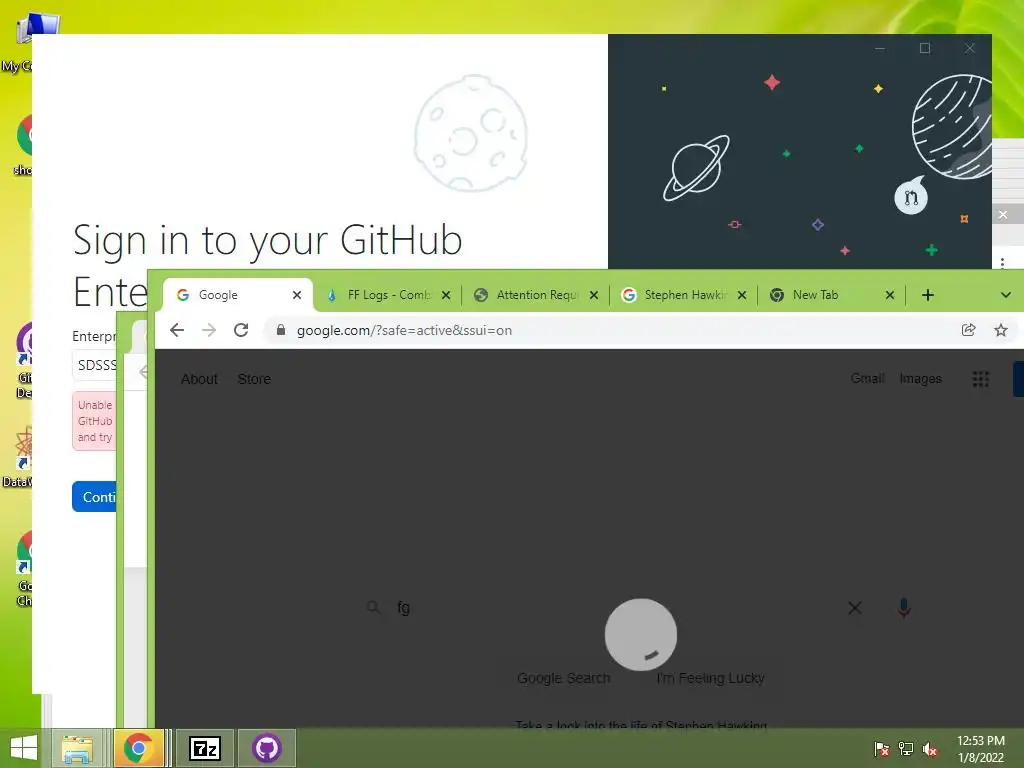The height and width of the screenshot is (768, 1024).
Task: Open File Explorer from taskbar
Action: click(x=77, y=748)
